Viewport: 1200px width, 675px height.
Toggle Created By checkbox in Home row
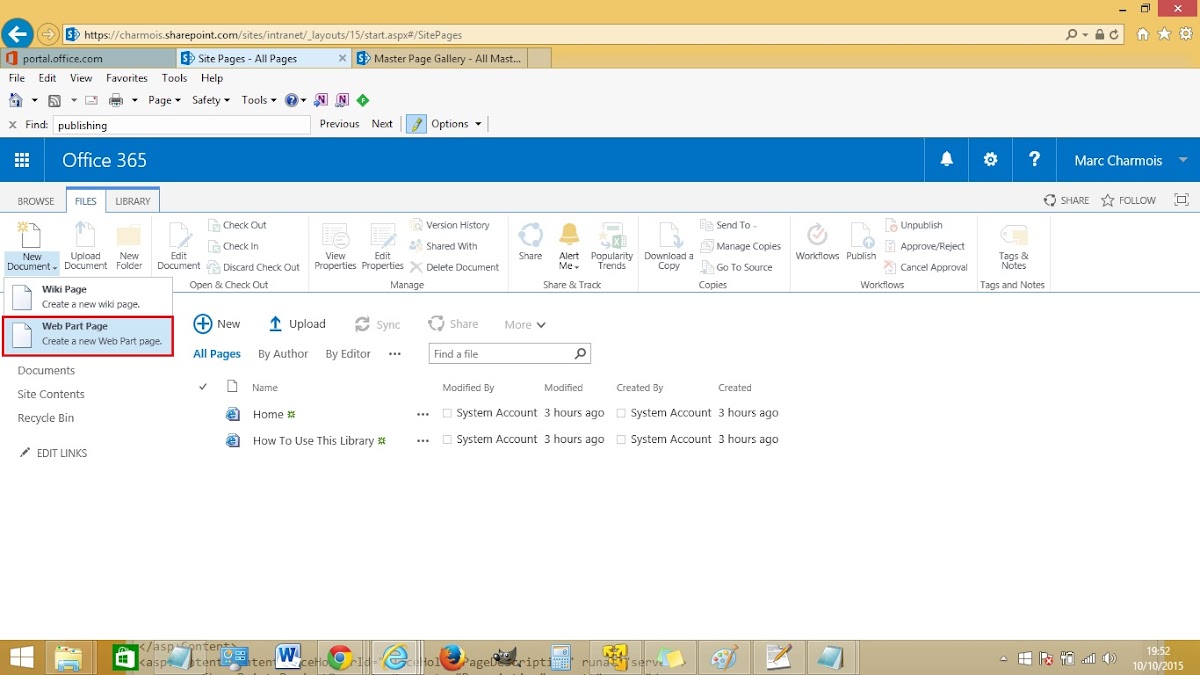coord(622,413)
